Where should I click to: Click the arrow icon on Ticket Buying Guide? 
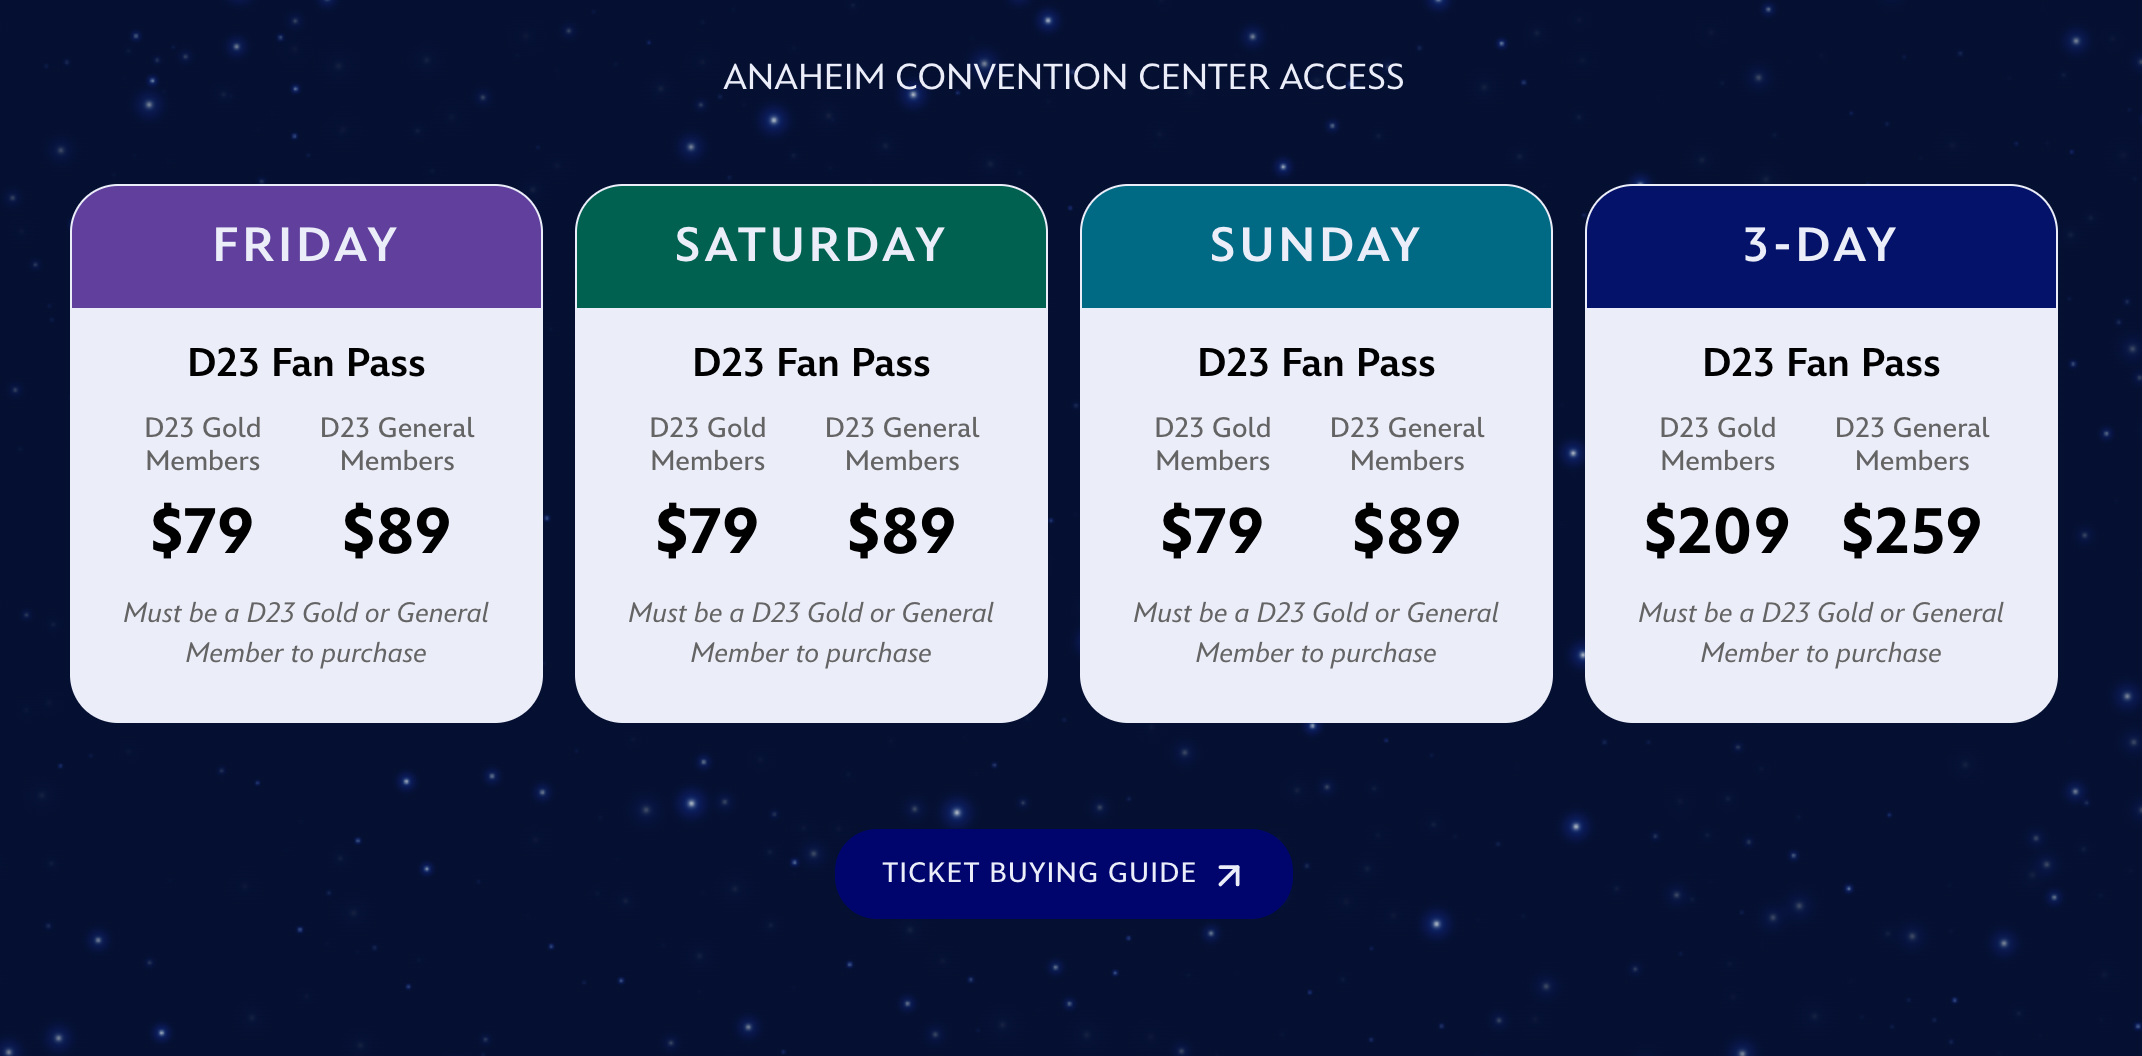point(1229,875)
